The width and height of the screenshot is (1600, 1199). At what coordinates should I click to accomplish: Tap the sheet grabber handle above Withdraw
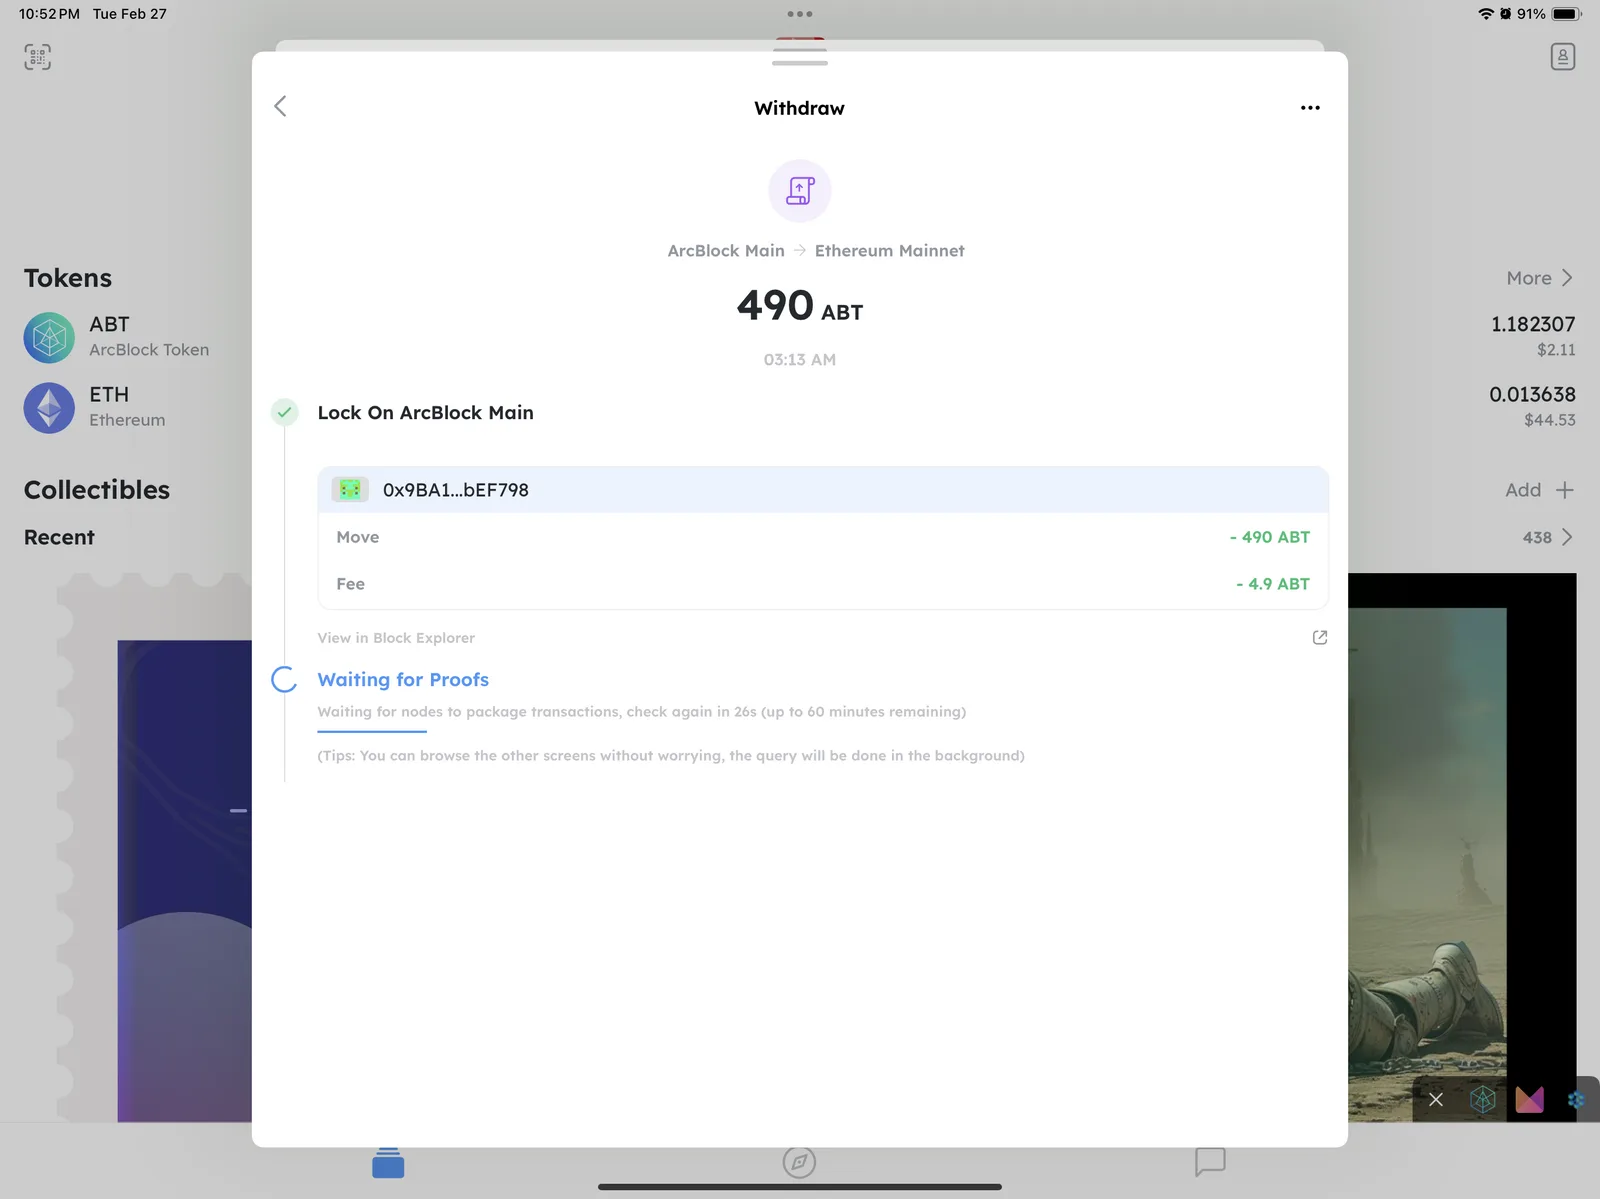pos(800,63)
